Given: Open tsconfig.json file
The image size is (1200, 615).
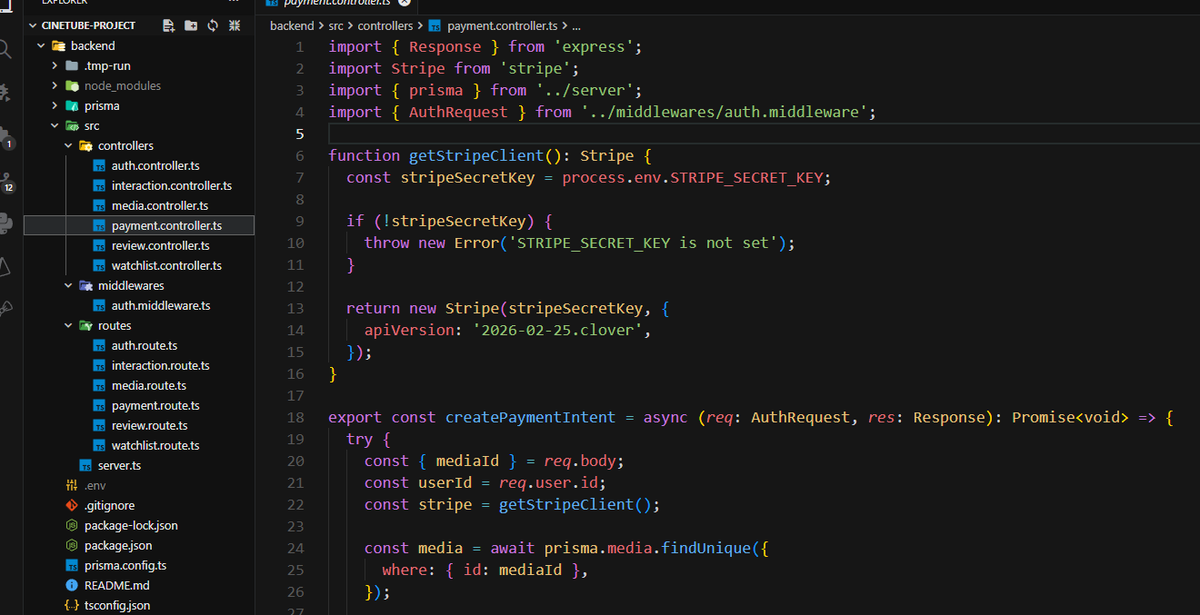Looking at the screenshot, I should tap(139, 605).
